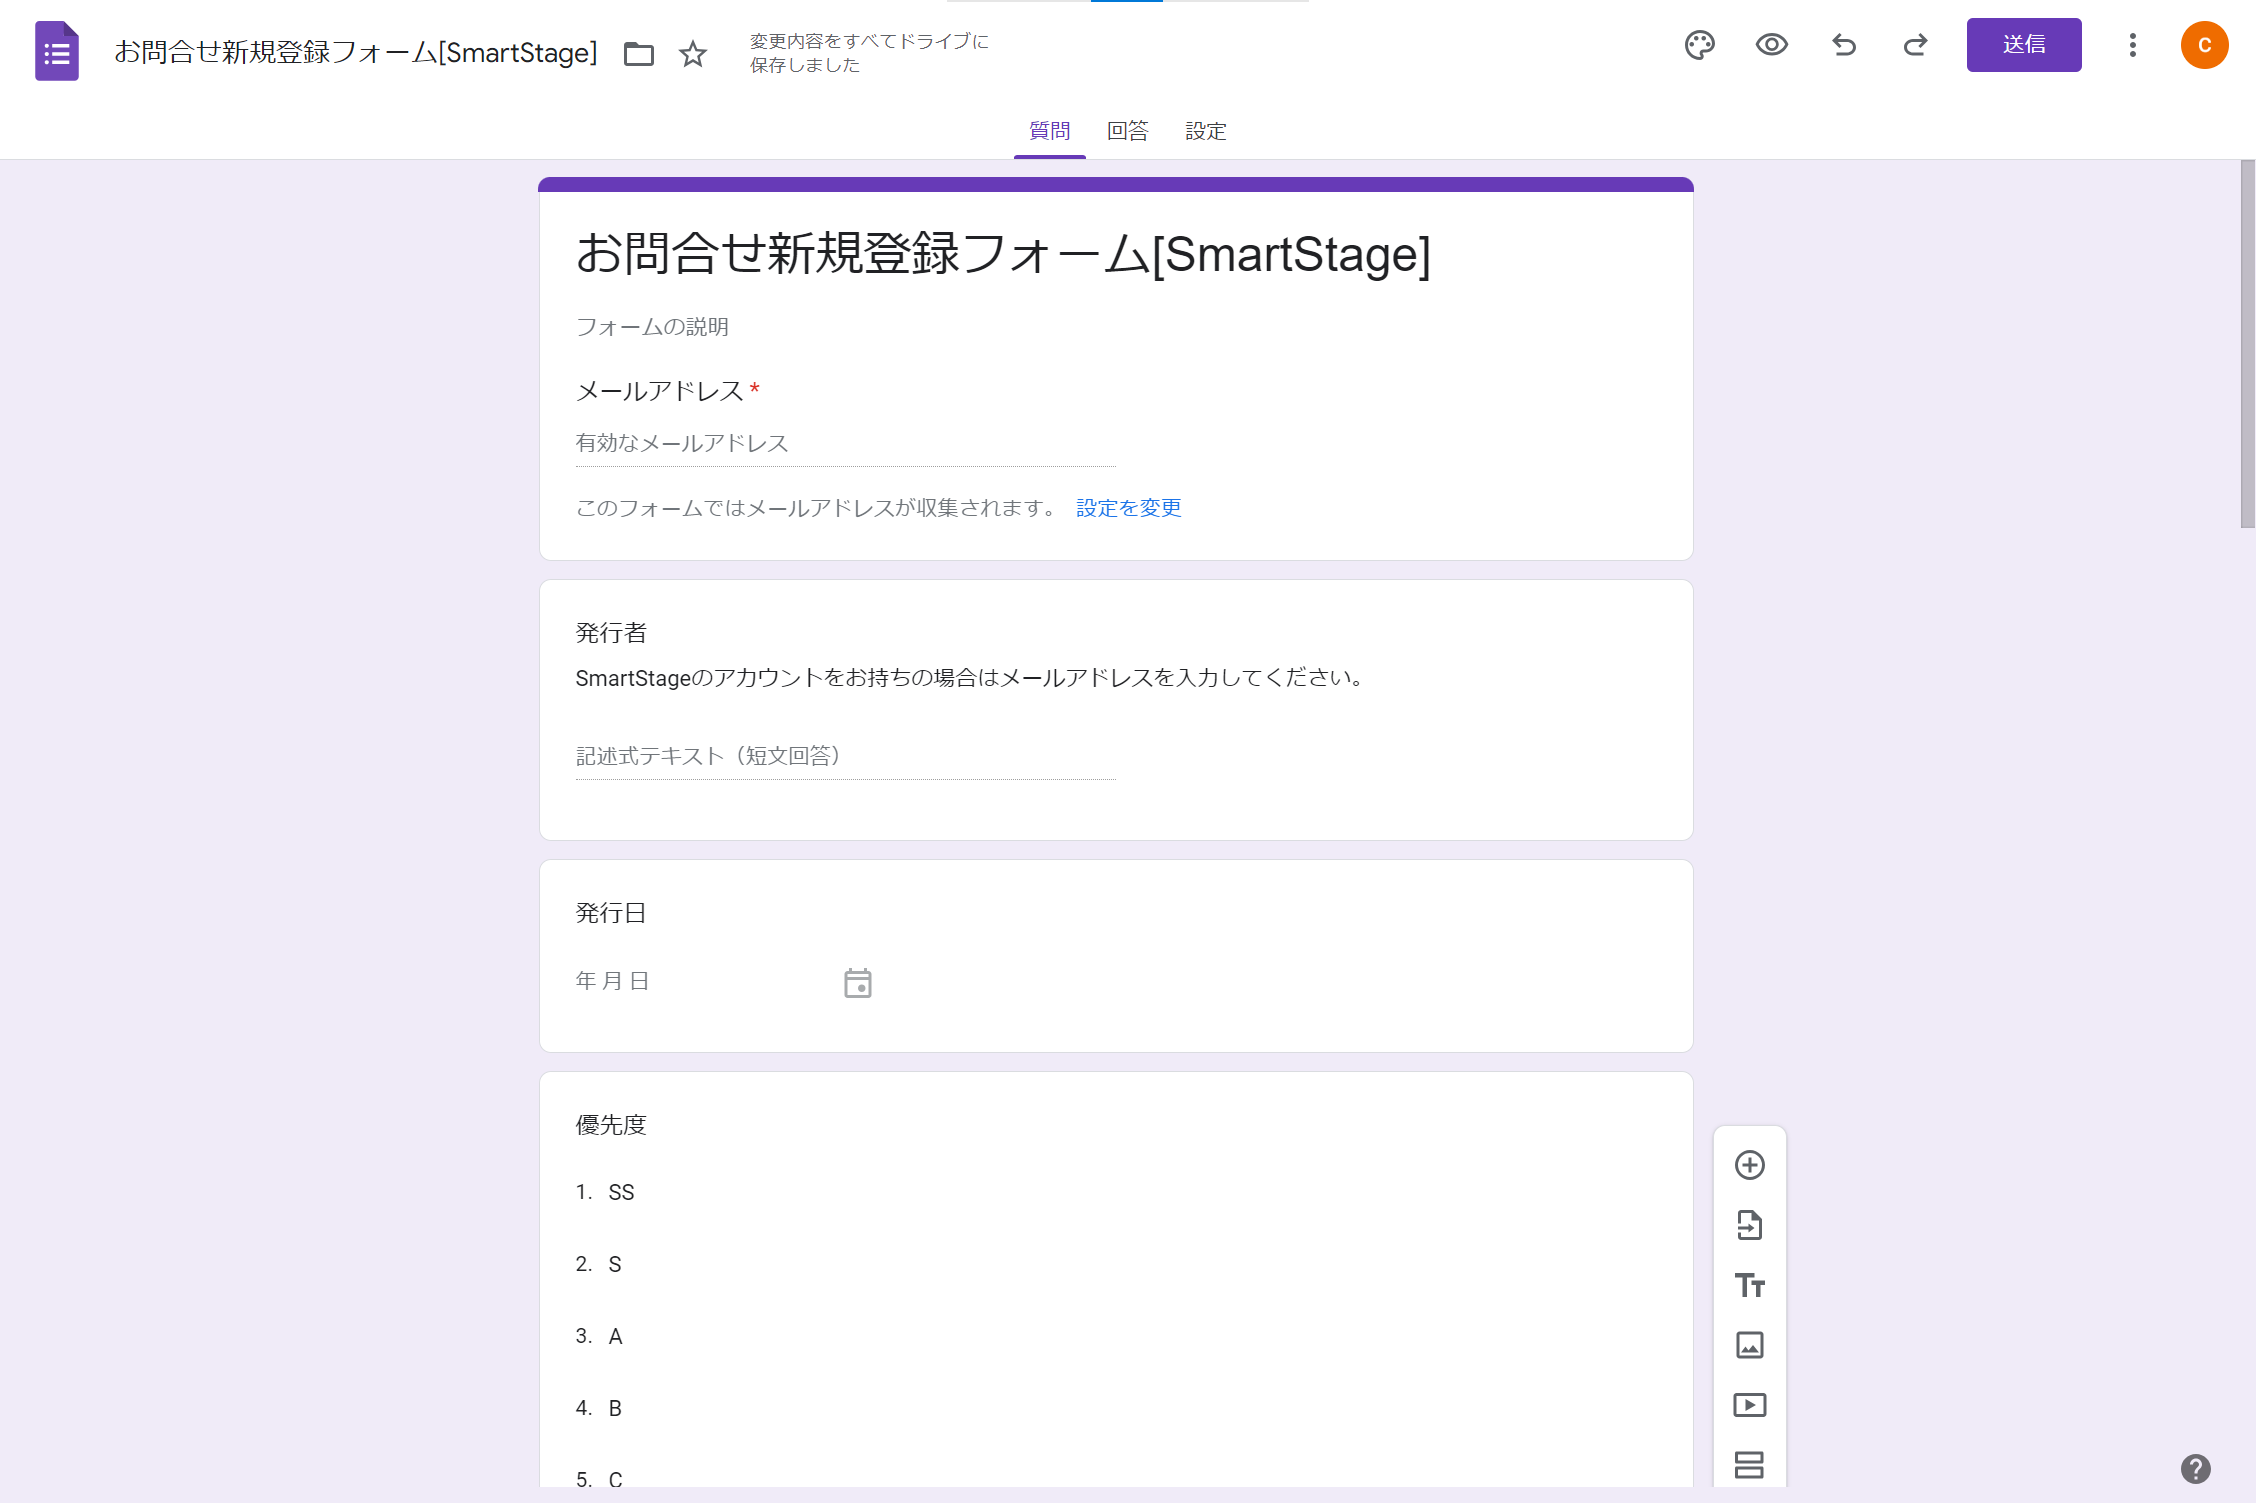Select the 優先度 question title
Image resolution: width=2256 pixels, height=1503 pixels.
coord(611,1125)
